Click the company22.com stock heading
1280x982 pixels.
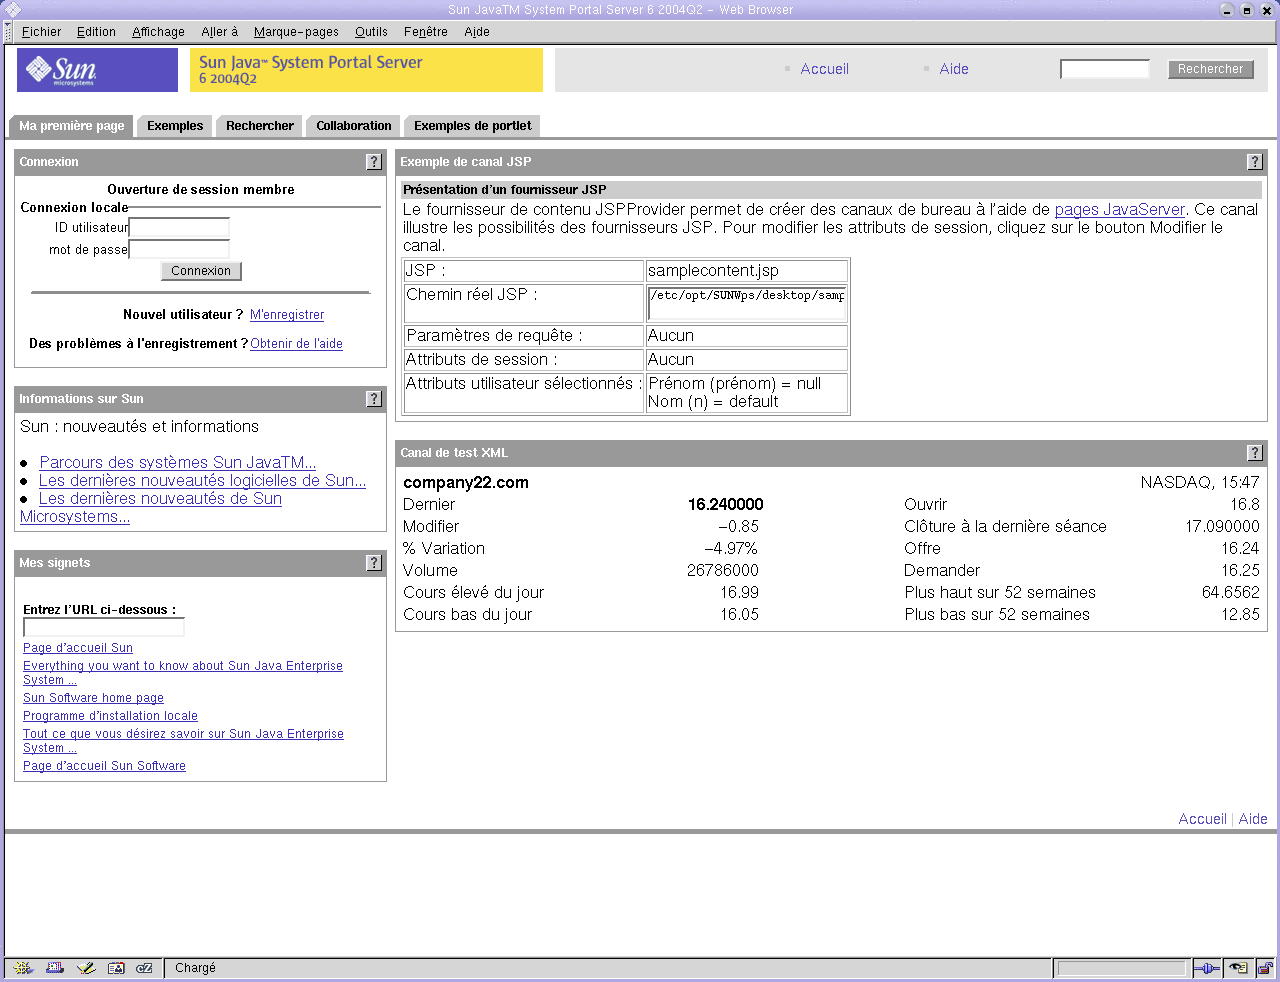466,483
